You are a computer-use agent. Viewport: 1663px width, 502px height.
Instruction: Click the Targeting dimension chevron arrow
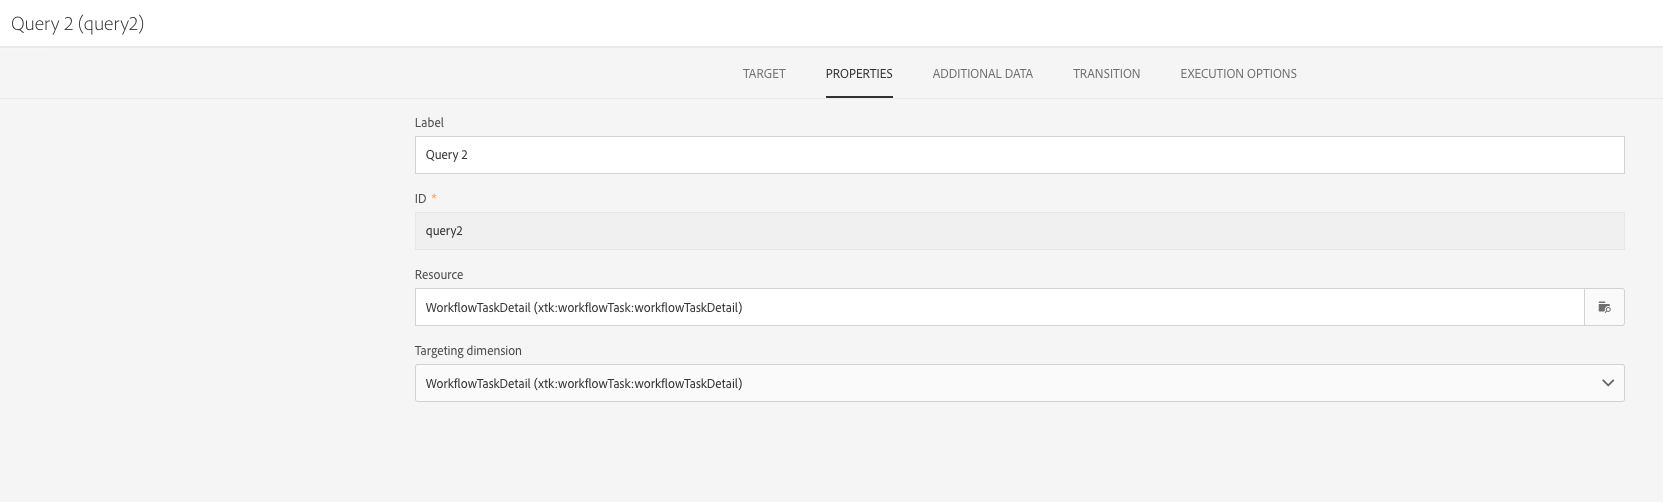pos(1608,383)
